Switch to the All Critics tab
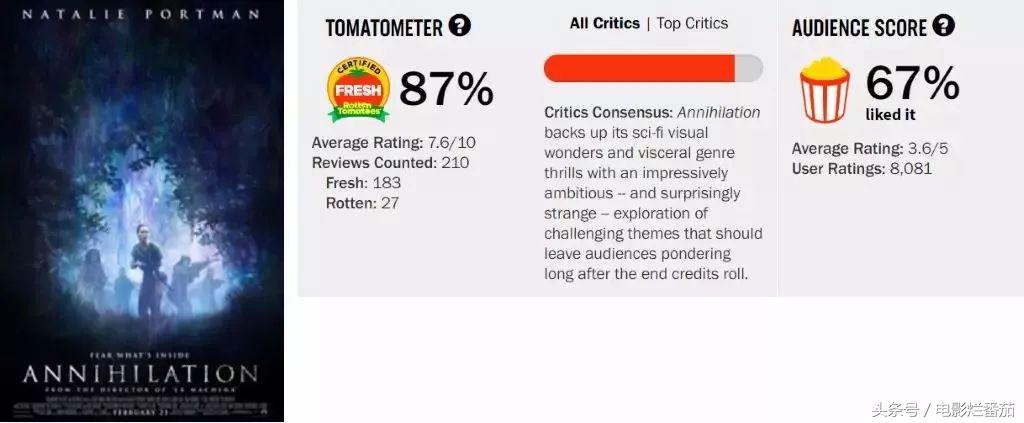This screenshot has width=1024, height=423. click(604, 23)
